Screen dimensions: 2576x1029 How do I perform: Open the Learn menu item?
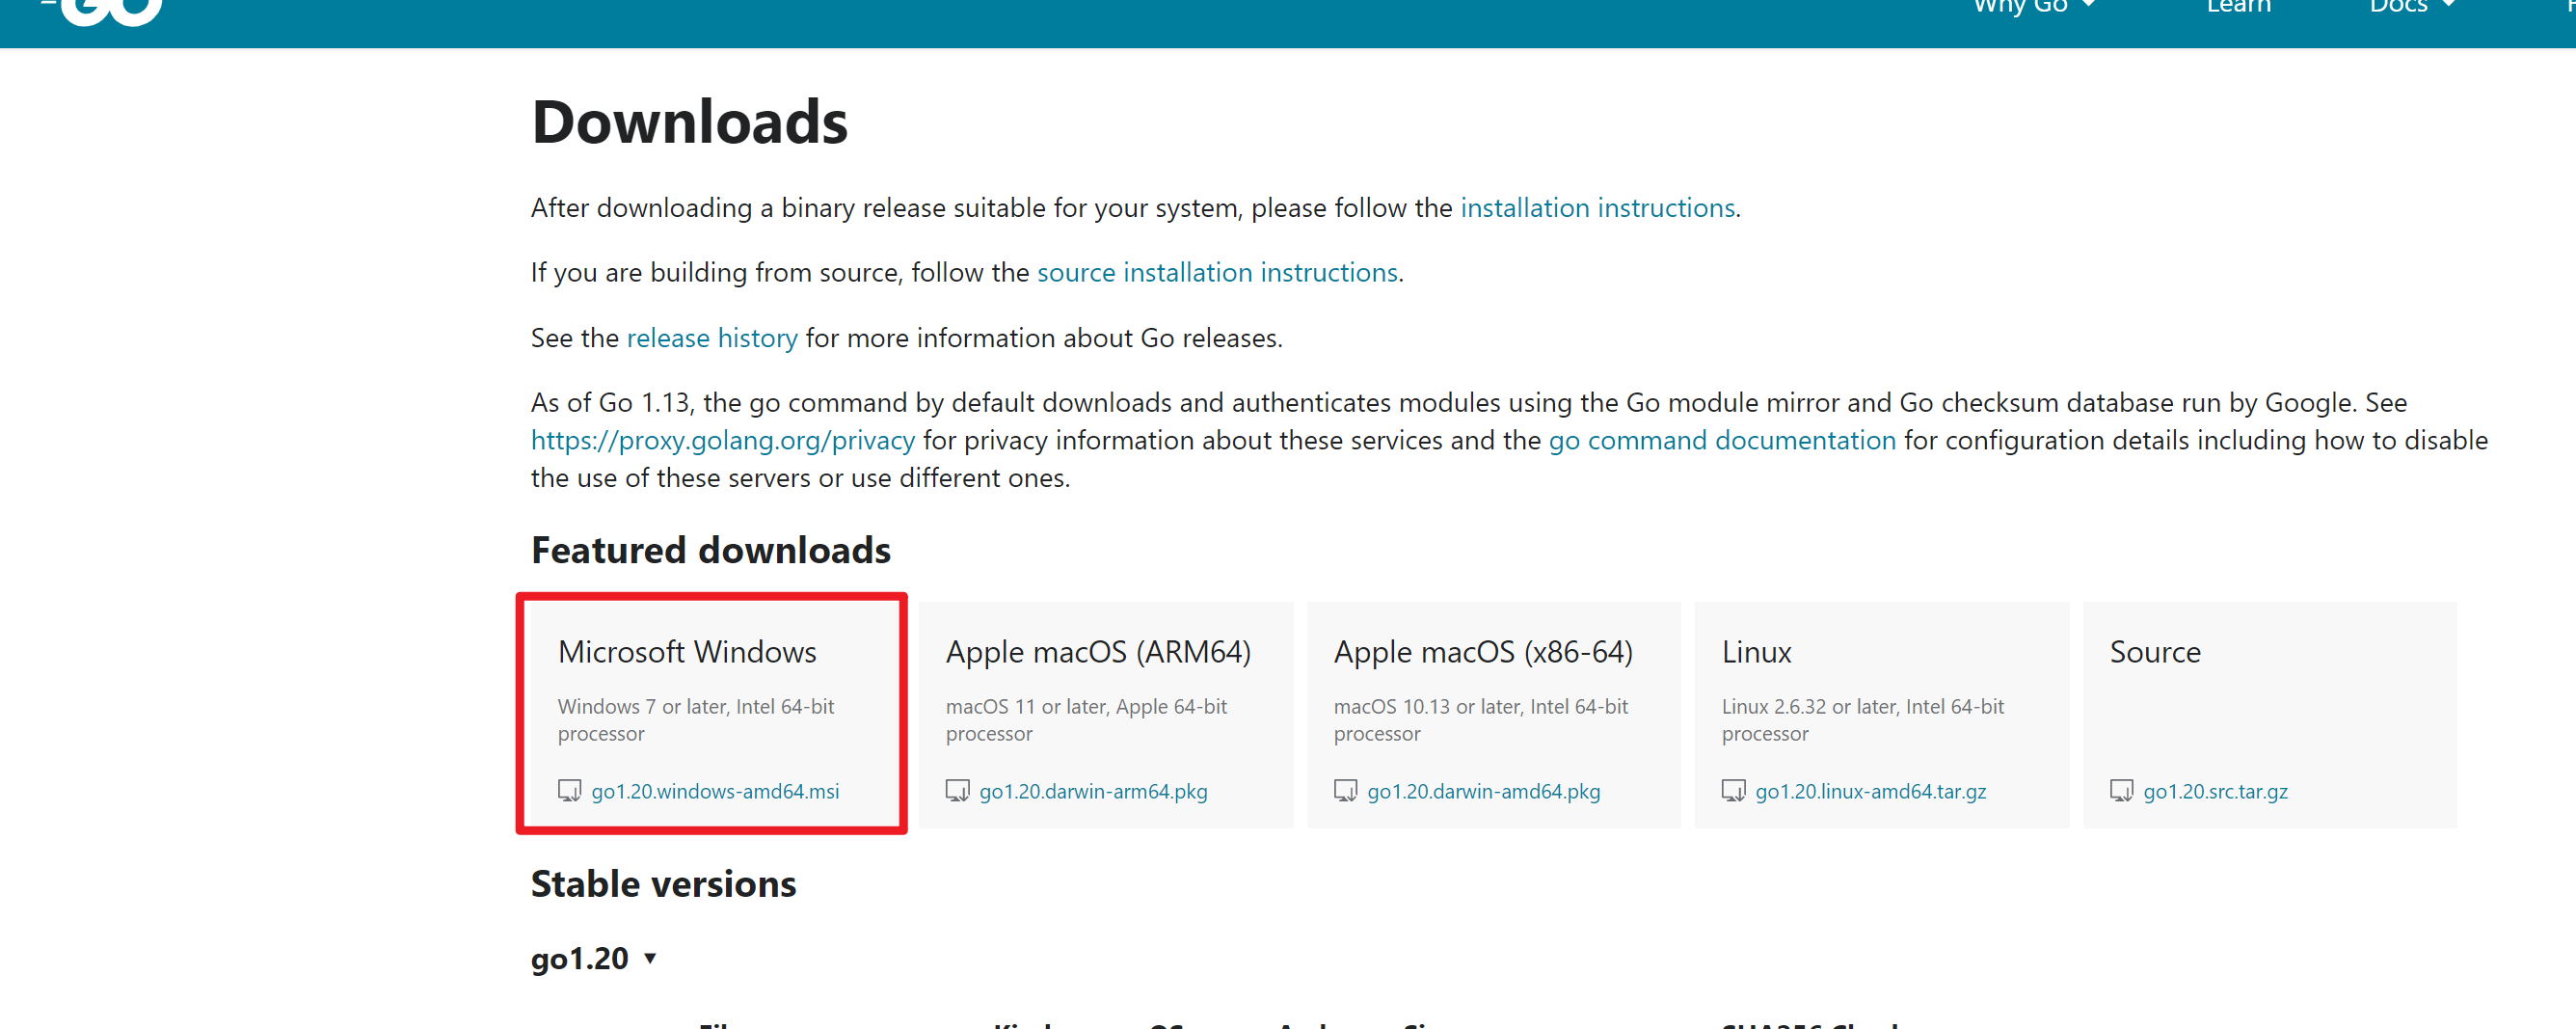(2238, 7)
